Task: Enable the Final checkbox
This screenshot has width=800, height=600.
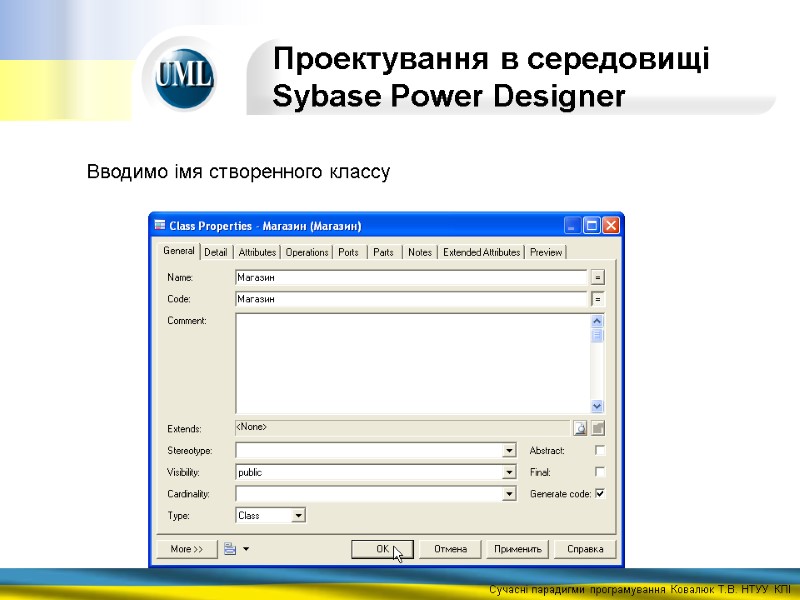Action: click(599, 472)
